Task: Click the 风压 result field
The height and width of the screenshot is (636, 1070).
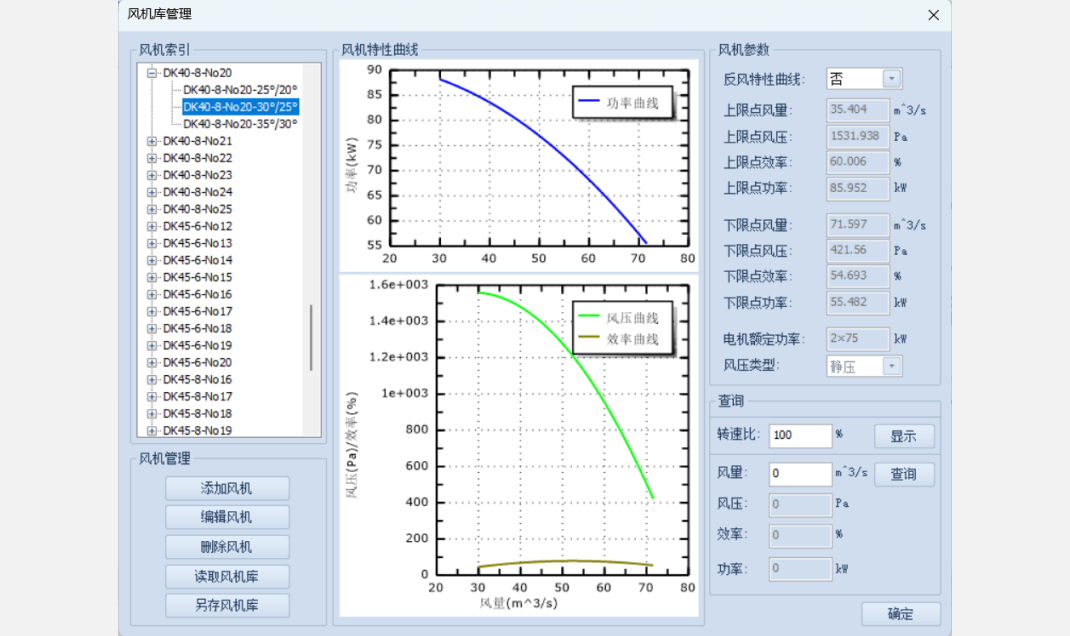Action: (800, 504)
